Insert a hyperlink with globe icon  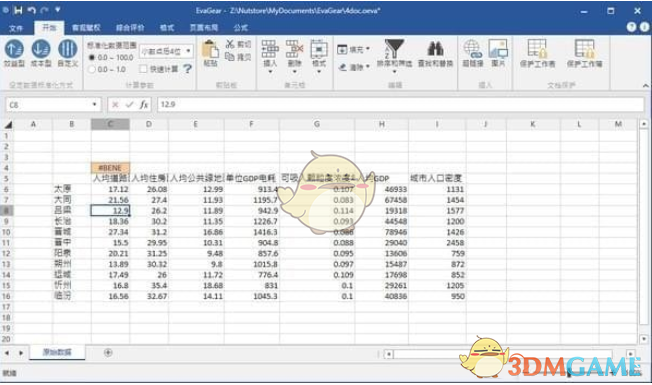[x=472, y=49]
